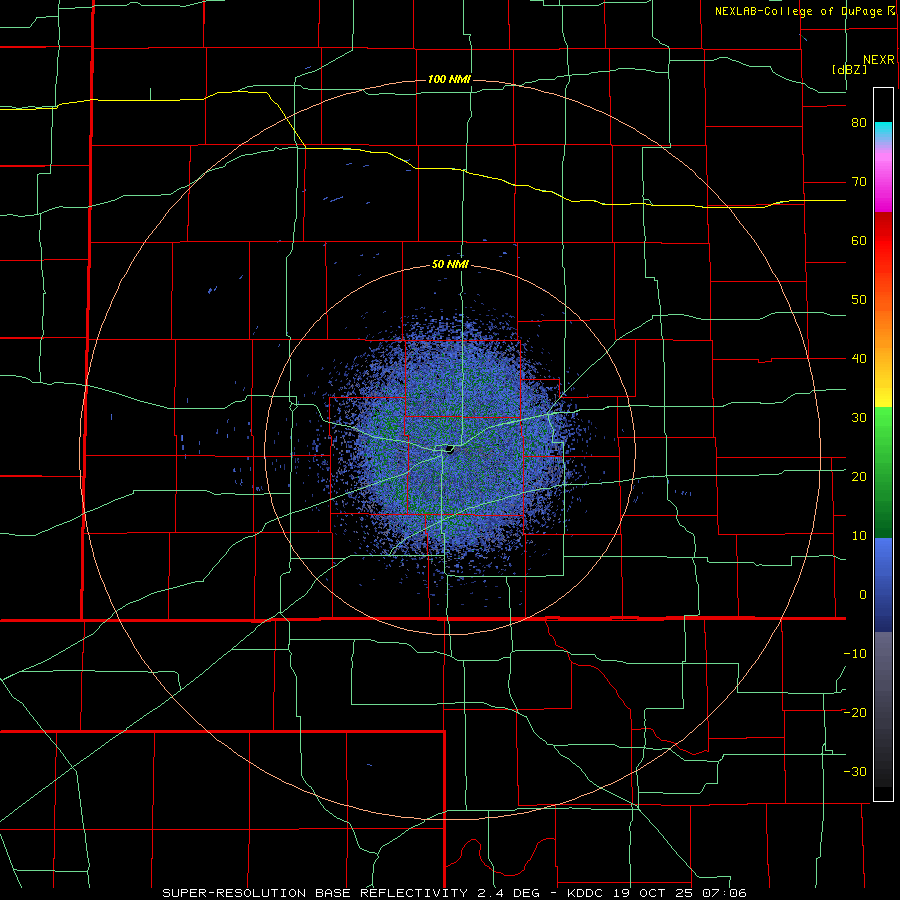Click the -20 value on the dBZ scale
900x900 pixels.
coord(855,713)
